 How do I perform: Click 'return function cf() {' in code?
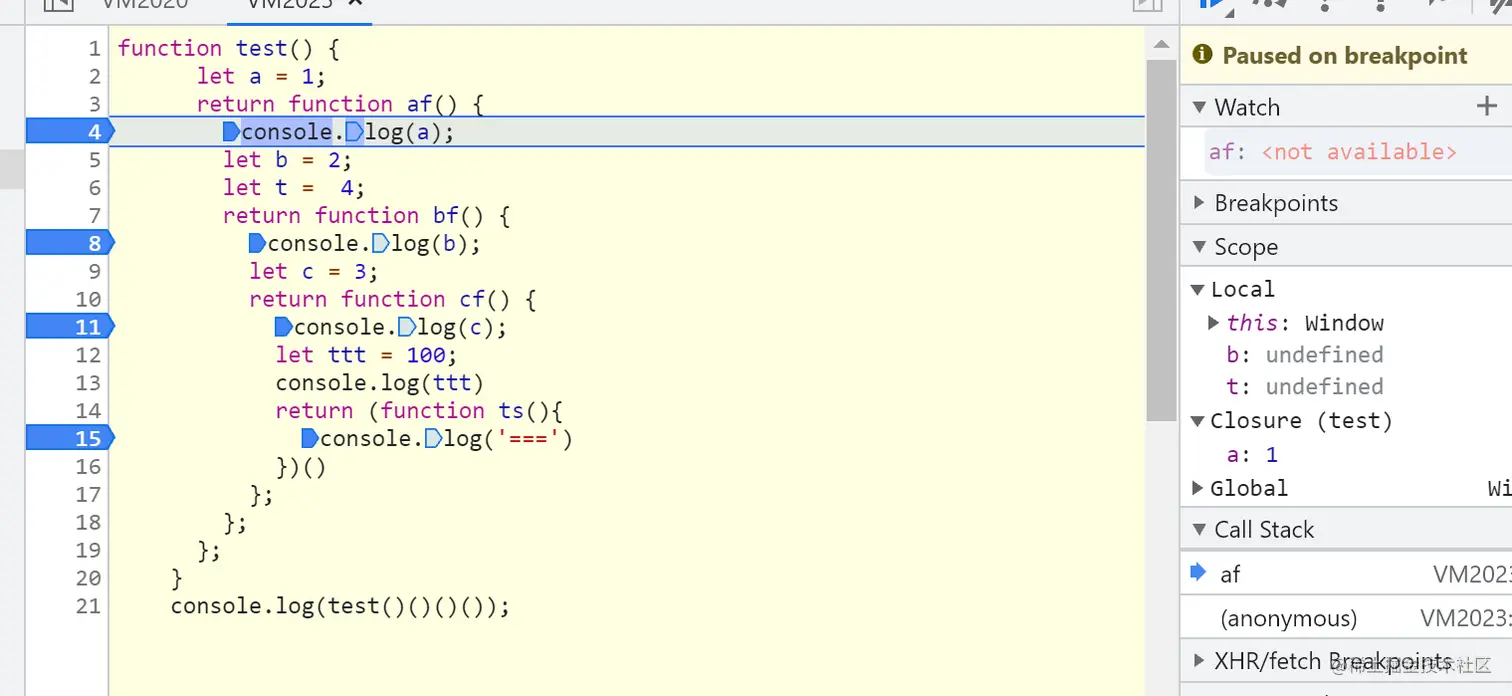(393, 299)
